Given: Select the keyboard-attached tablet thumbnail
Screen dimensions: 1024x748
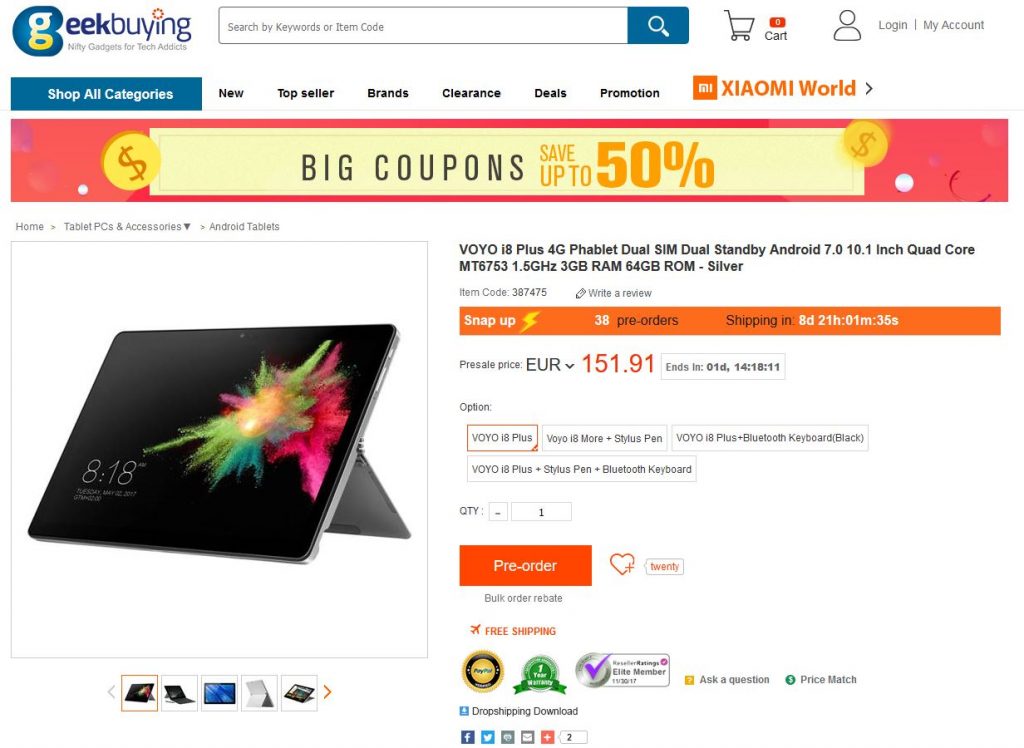Looking at the screenshot, I should pos(180,692).
